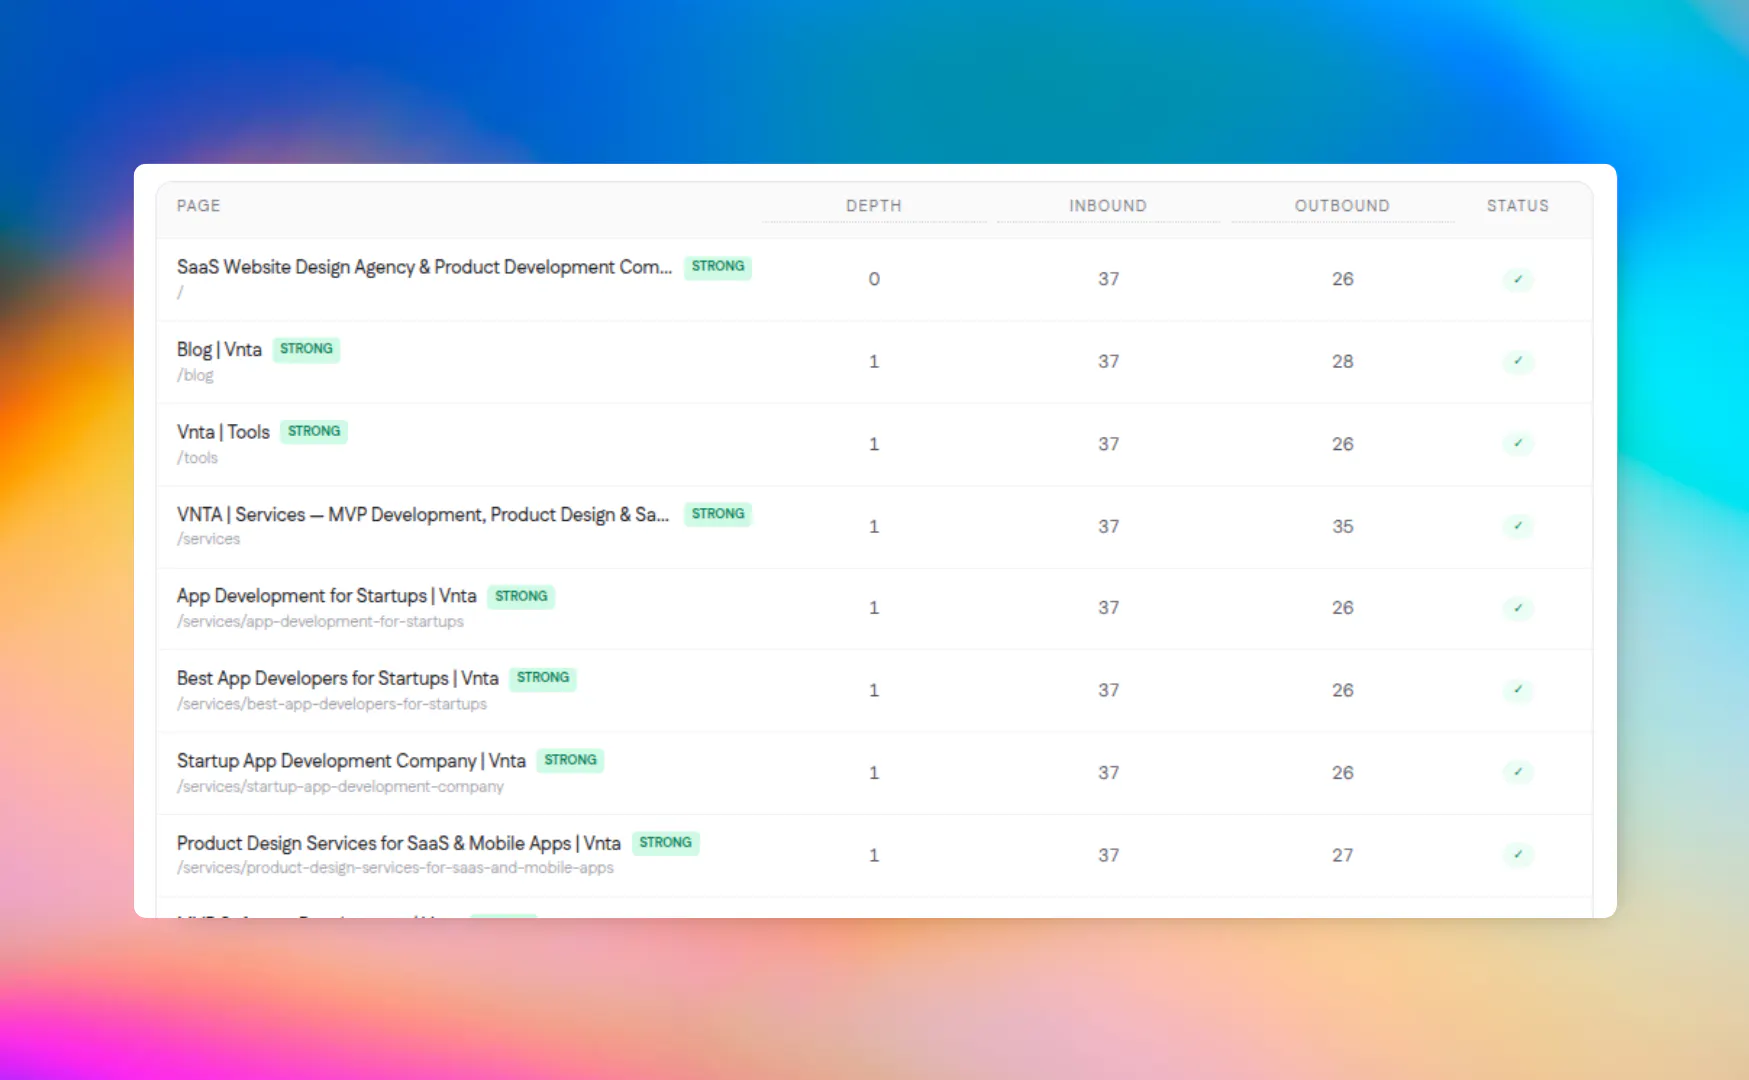Click the PAGE column header
The image size is (1749, 1080).
click(x=198, y=206)
